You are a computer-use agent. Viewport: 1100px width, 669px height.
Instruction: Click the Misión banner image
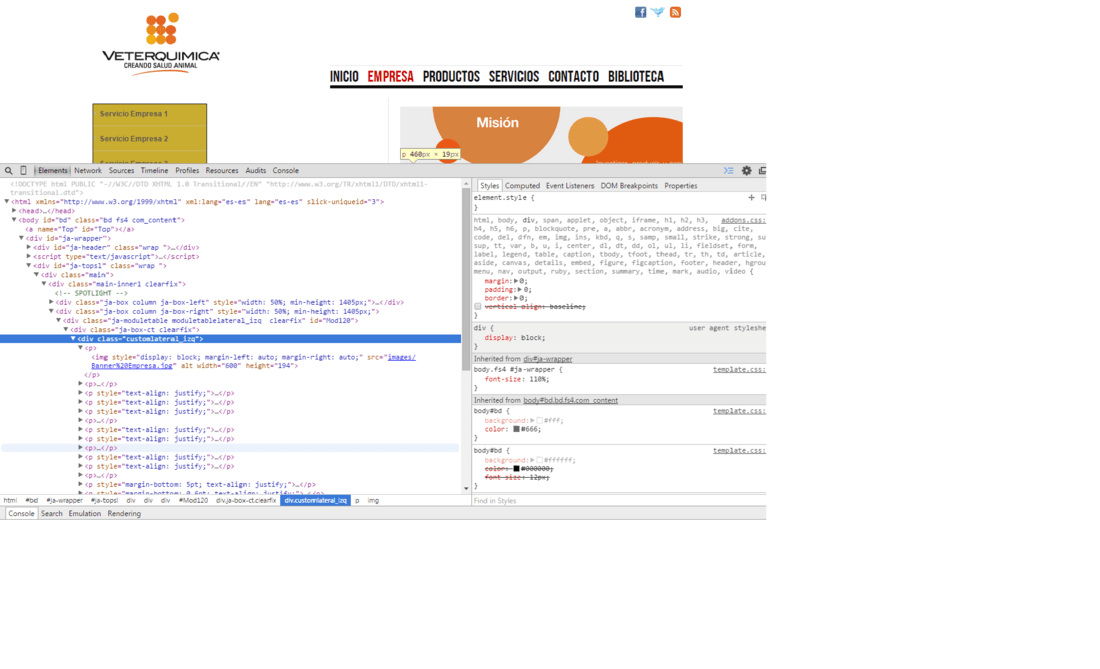pos(541,135)
